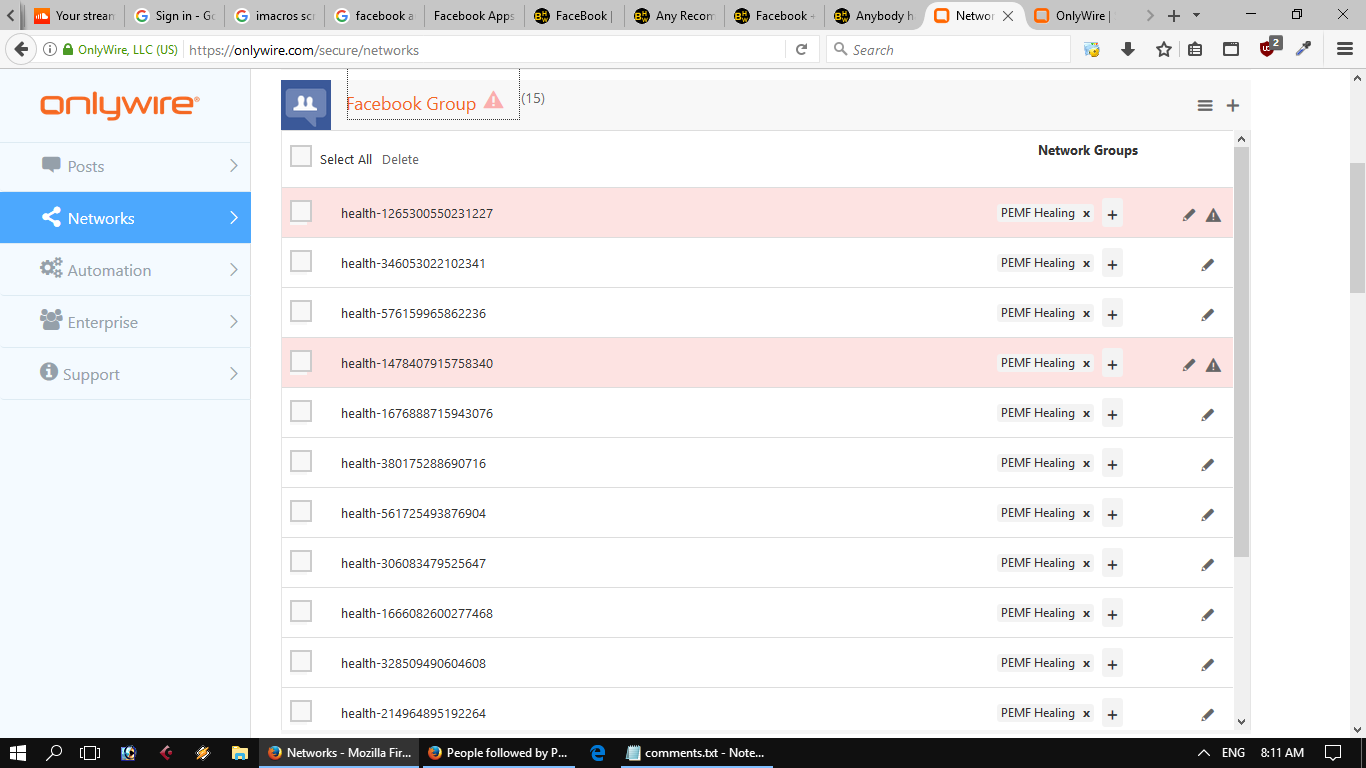Expand the Automation menu chevron

[x=234, y=270]
